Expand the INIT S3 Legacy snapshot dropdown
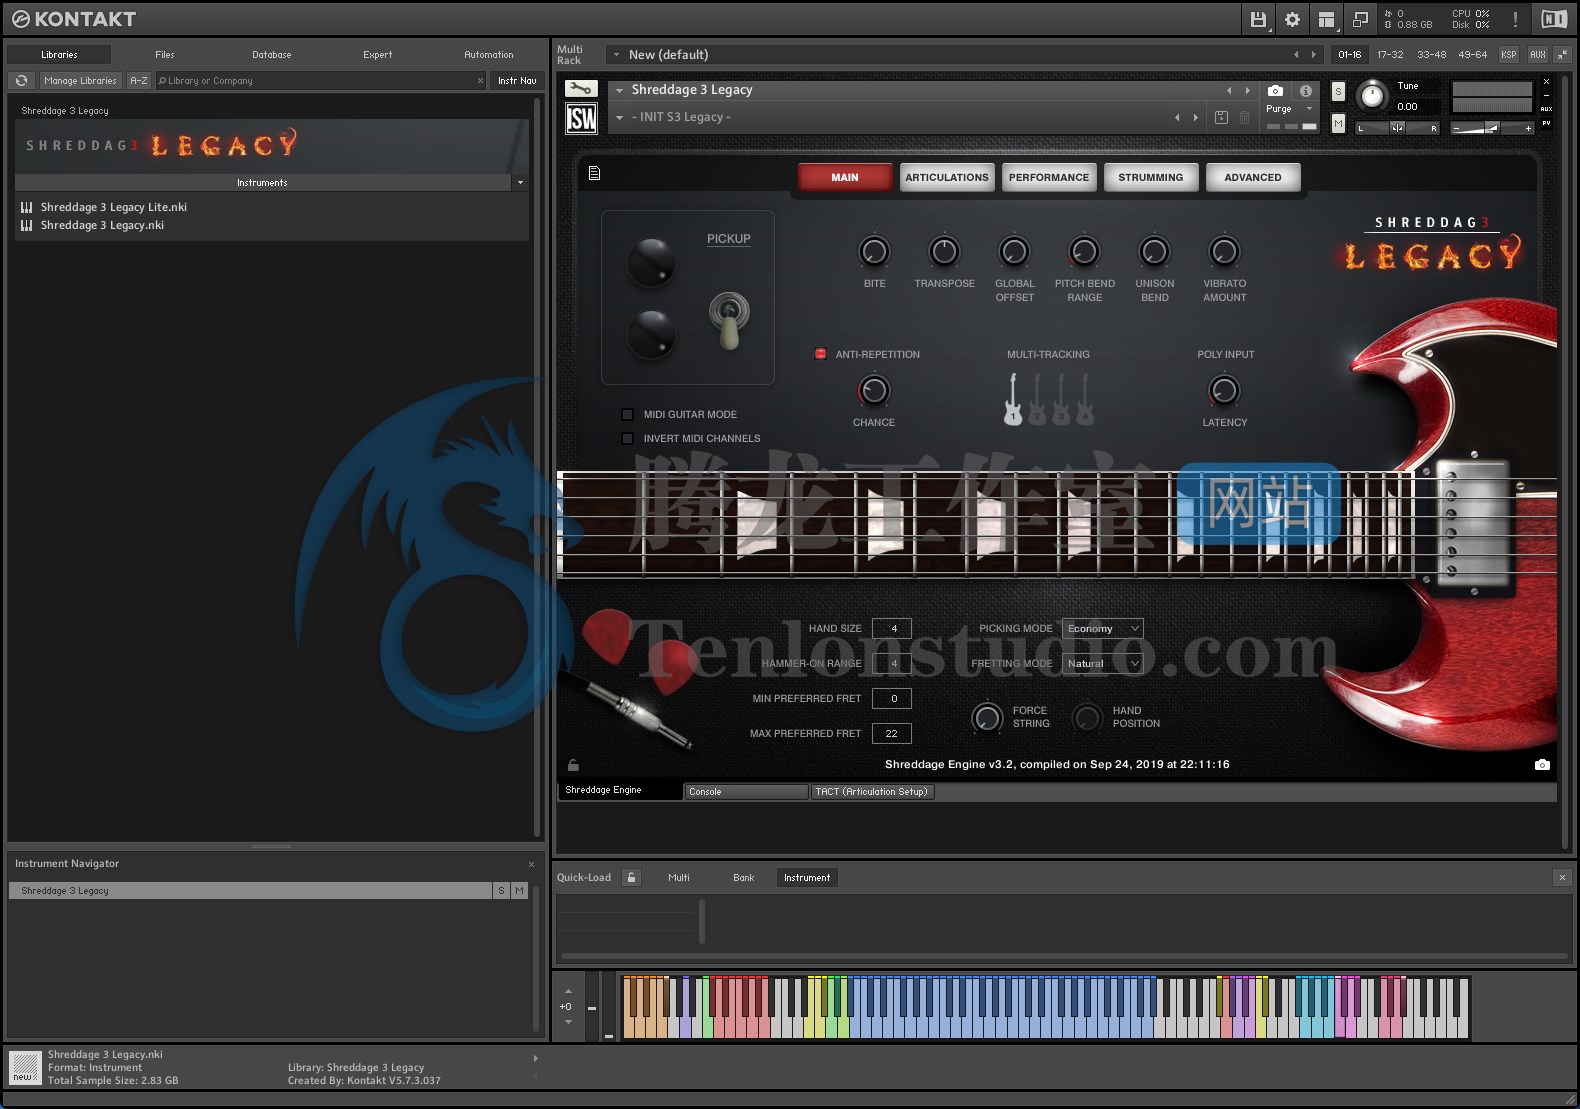 [620, 118]
